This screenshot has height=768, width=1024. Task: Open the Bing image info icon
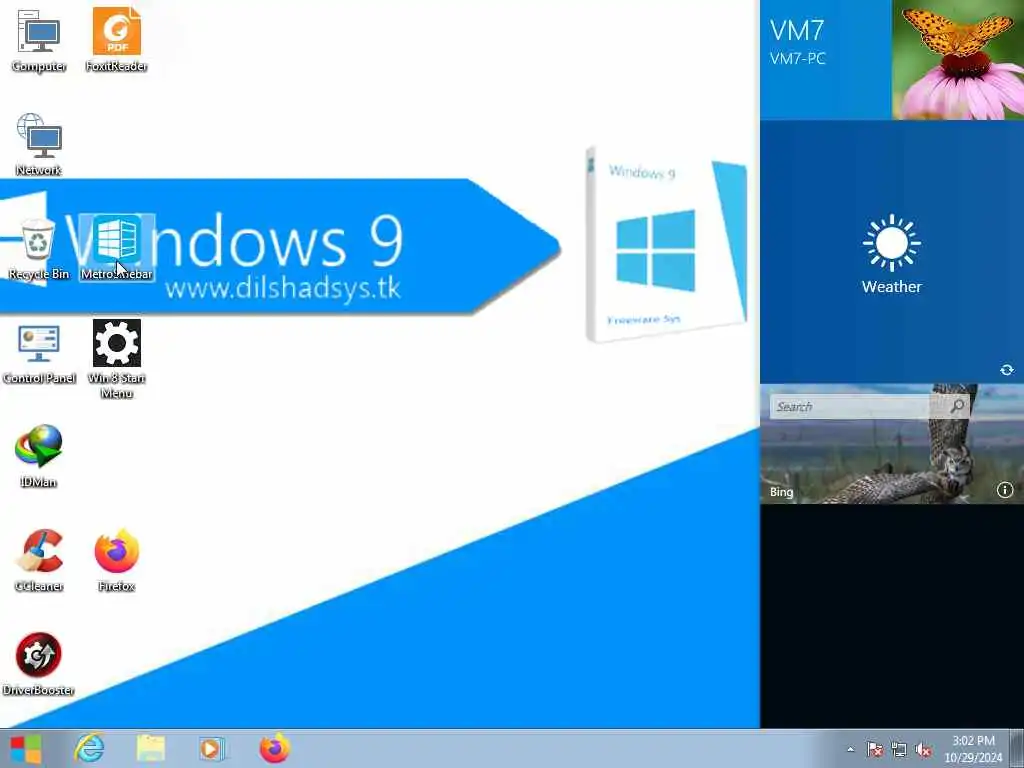[1004, 490]
